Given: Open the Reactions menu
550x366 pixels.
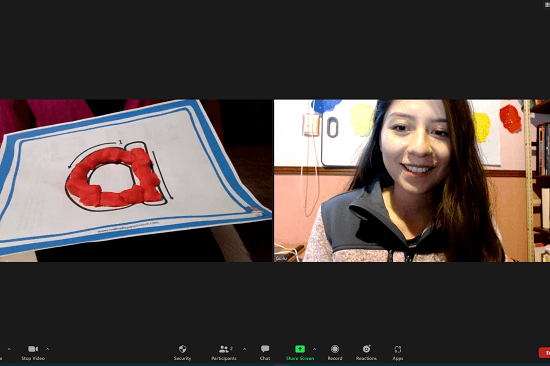Looking at the screenshot, I should pyautogui.click(x=366, y=352).
